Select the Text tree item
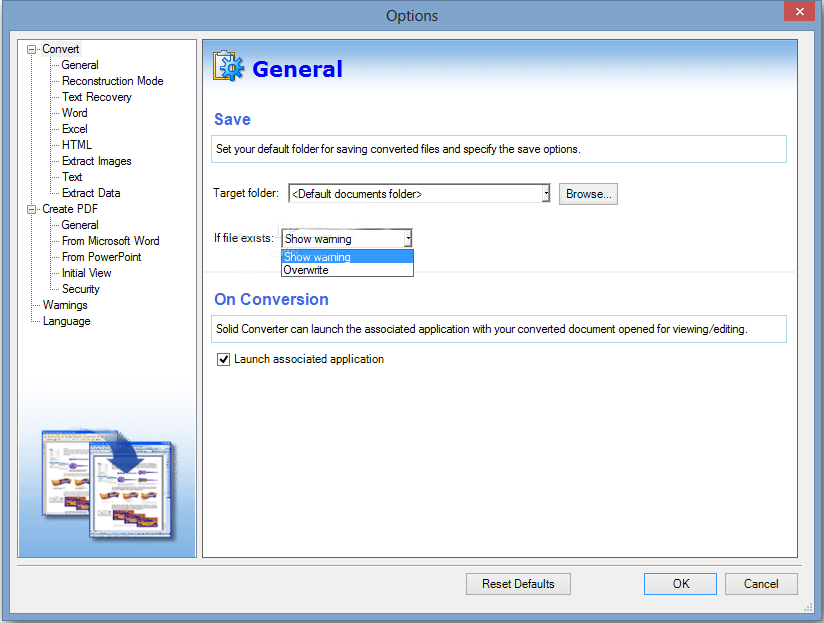Viewport: 824px width, 623px height. (x=72, y=177)
